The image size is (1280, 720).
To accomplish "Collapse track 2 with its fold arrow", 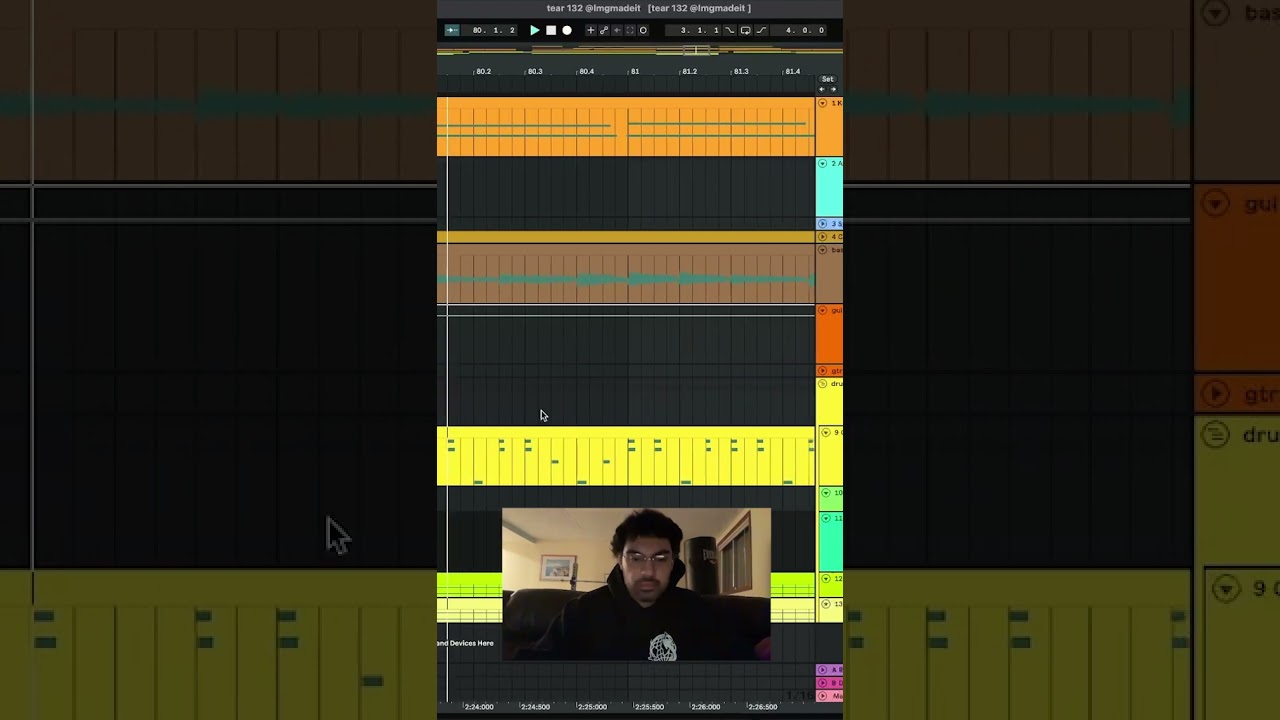I will 823,163.
